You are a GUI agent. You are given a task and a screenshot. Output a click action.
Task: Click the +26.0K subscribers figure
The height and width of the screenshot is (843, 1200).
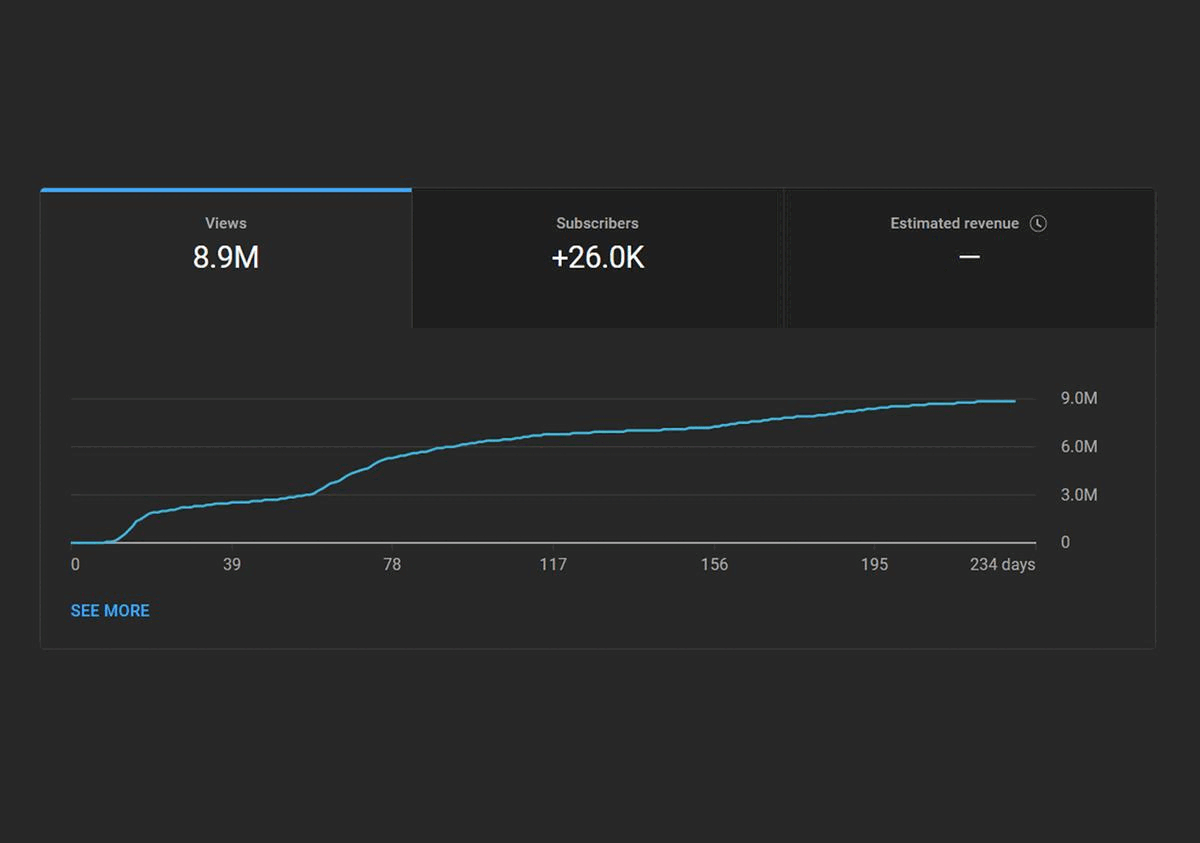[597, 258]
